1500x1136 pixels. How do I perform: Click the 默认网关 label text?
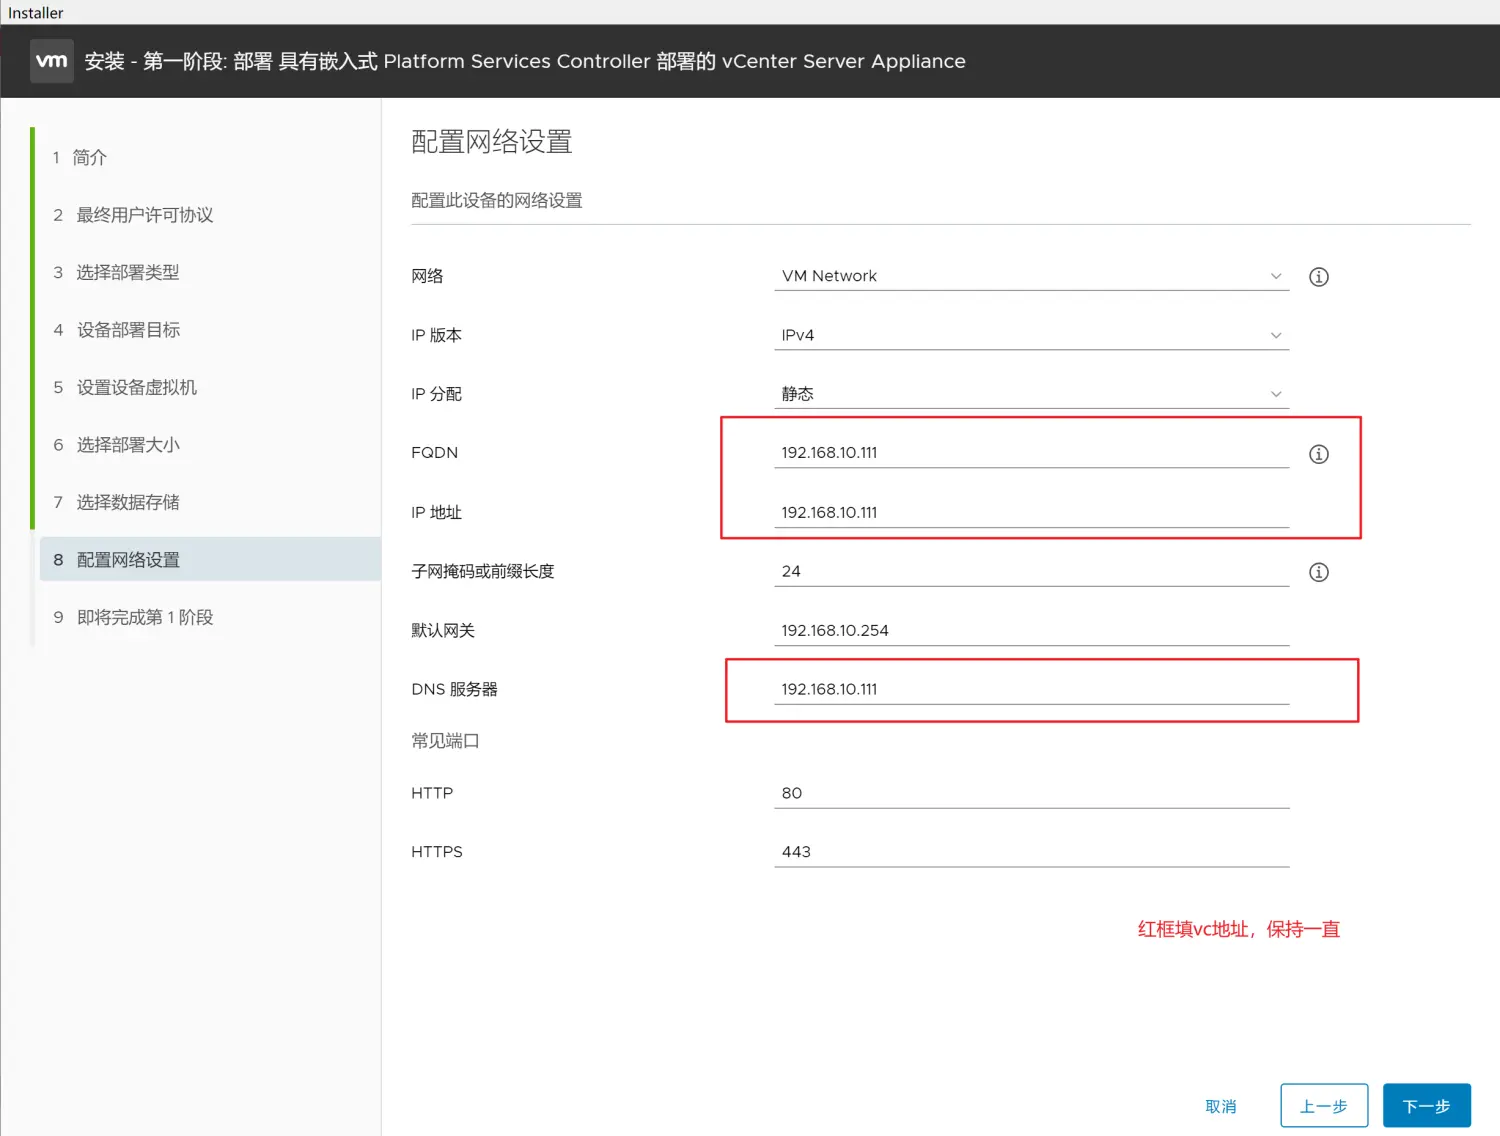coord(443,630)
